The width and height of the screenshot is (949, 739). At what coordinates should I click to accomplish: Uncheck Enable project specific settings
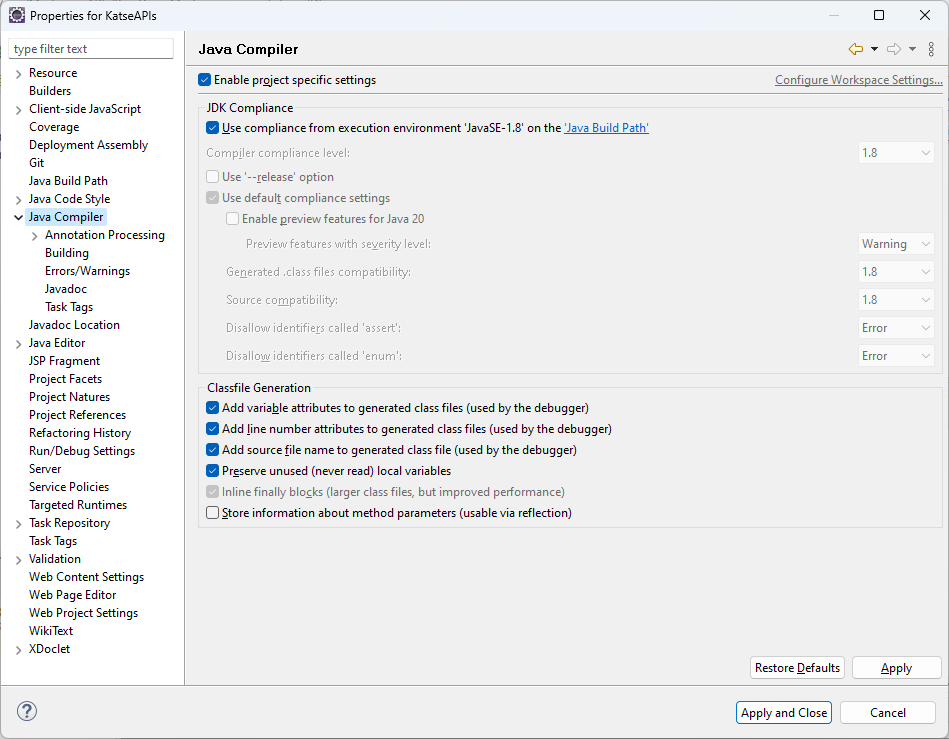click(x=205, y=80)
